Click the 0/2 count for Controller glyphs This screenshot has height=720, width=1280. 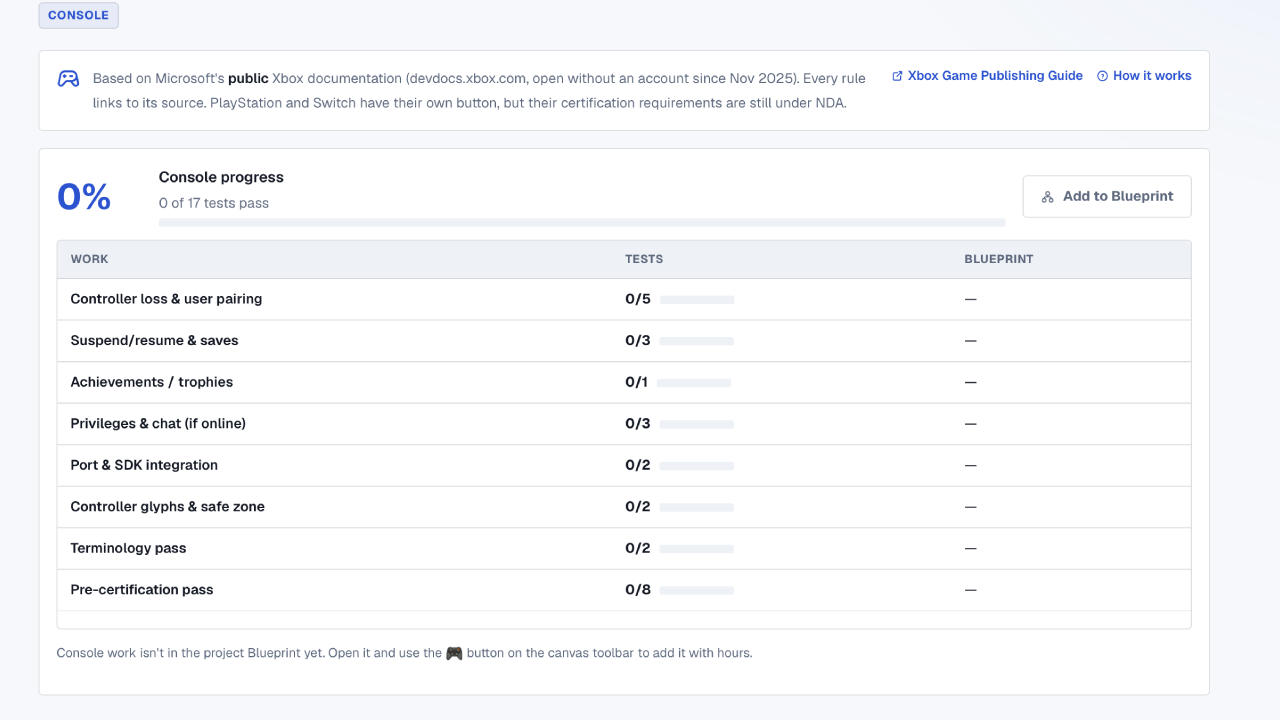(x=638, y=507)
